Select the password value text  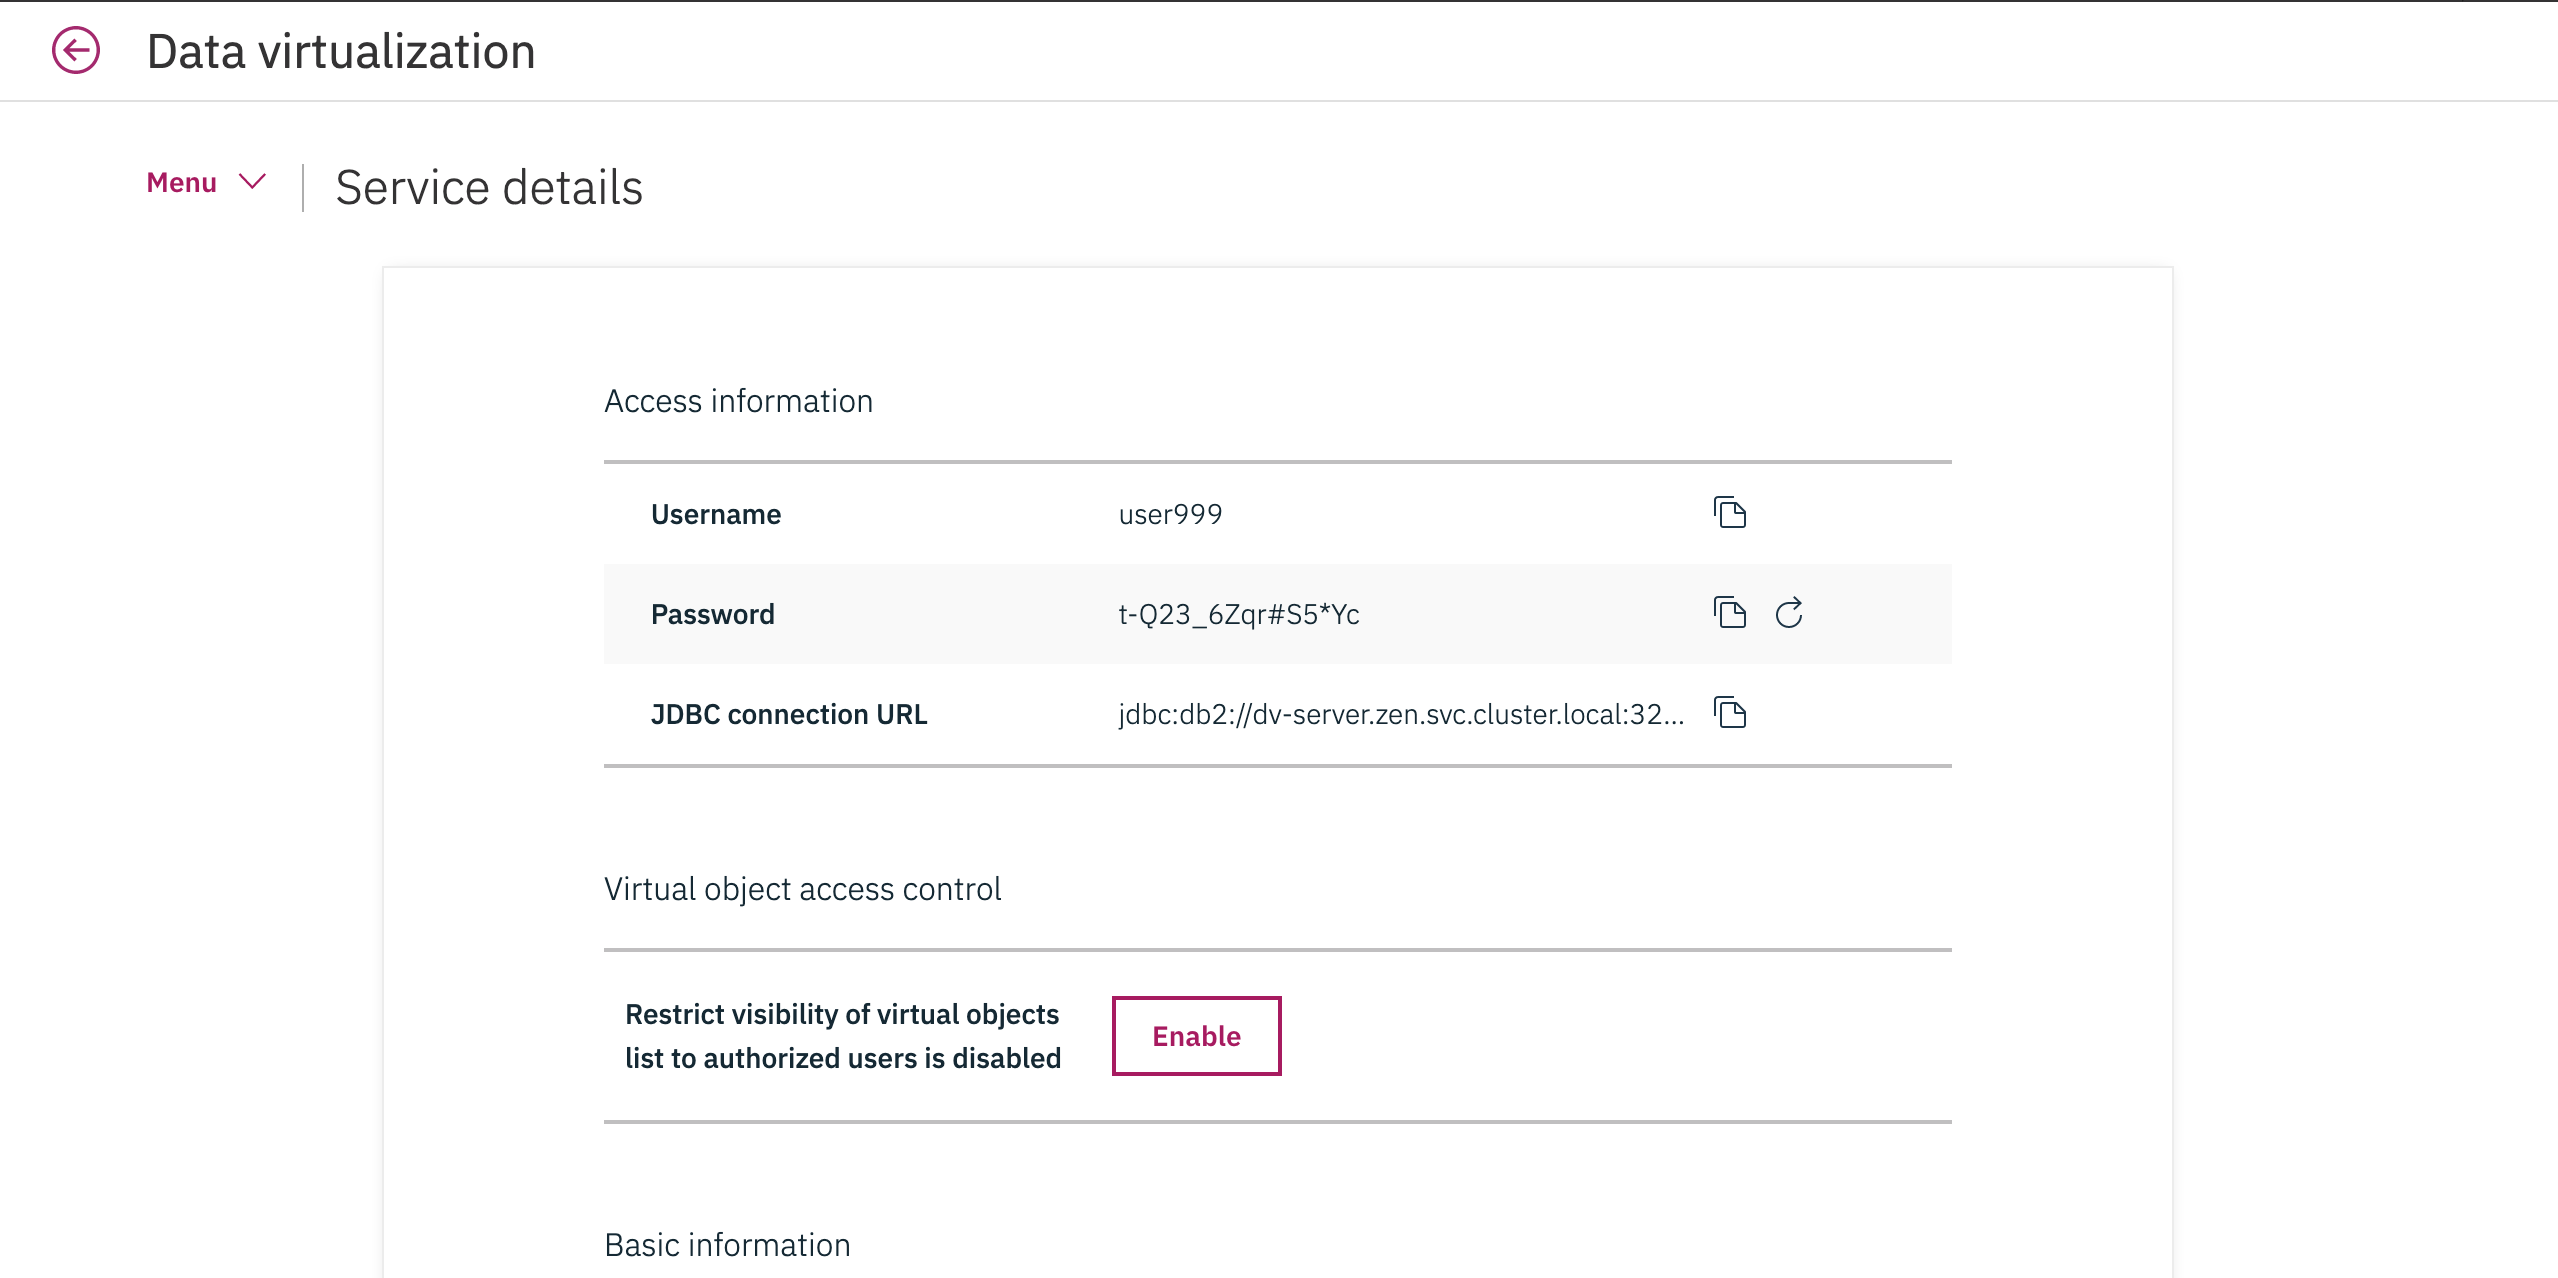coord(1238,614)
